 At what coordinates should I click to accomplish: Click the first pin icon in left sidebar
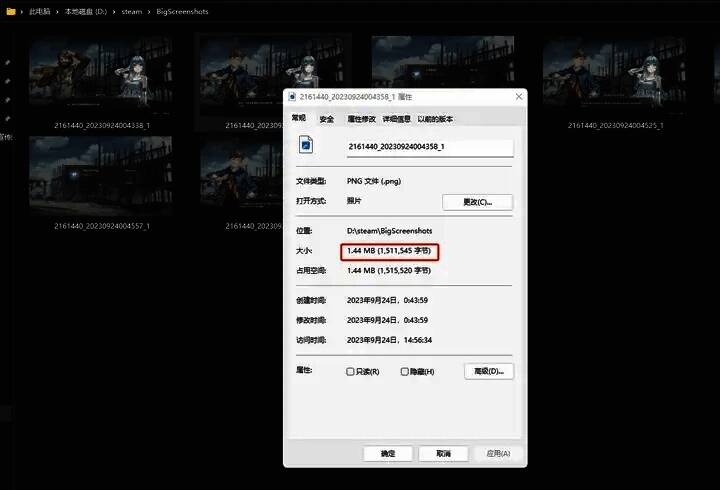coord(7,63)
